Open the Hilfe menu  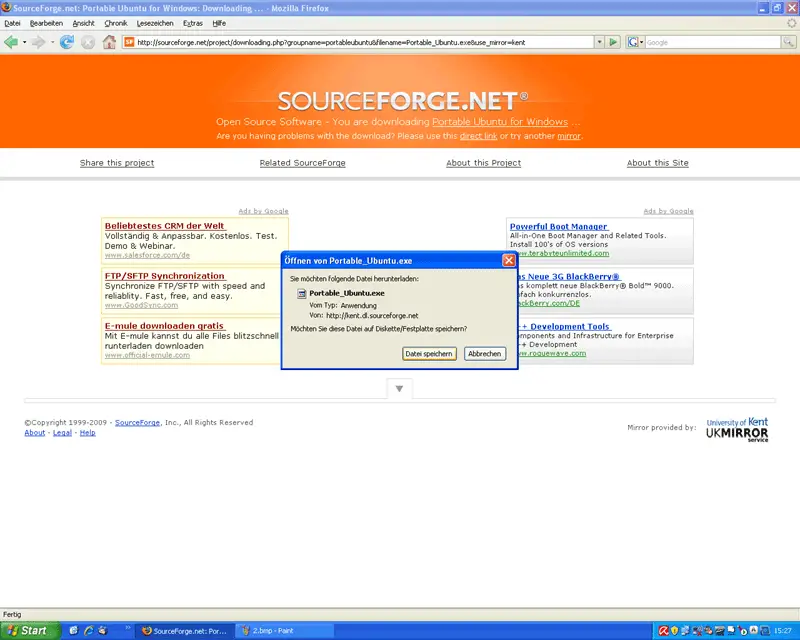click(219, 23)
